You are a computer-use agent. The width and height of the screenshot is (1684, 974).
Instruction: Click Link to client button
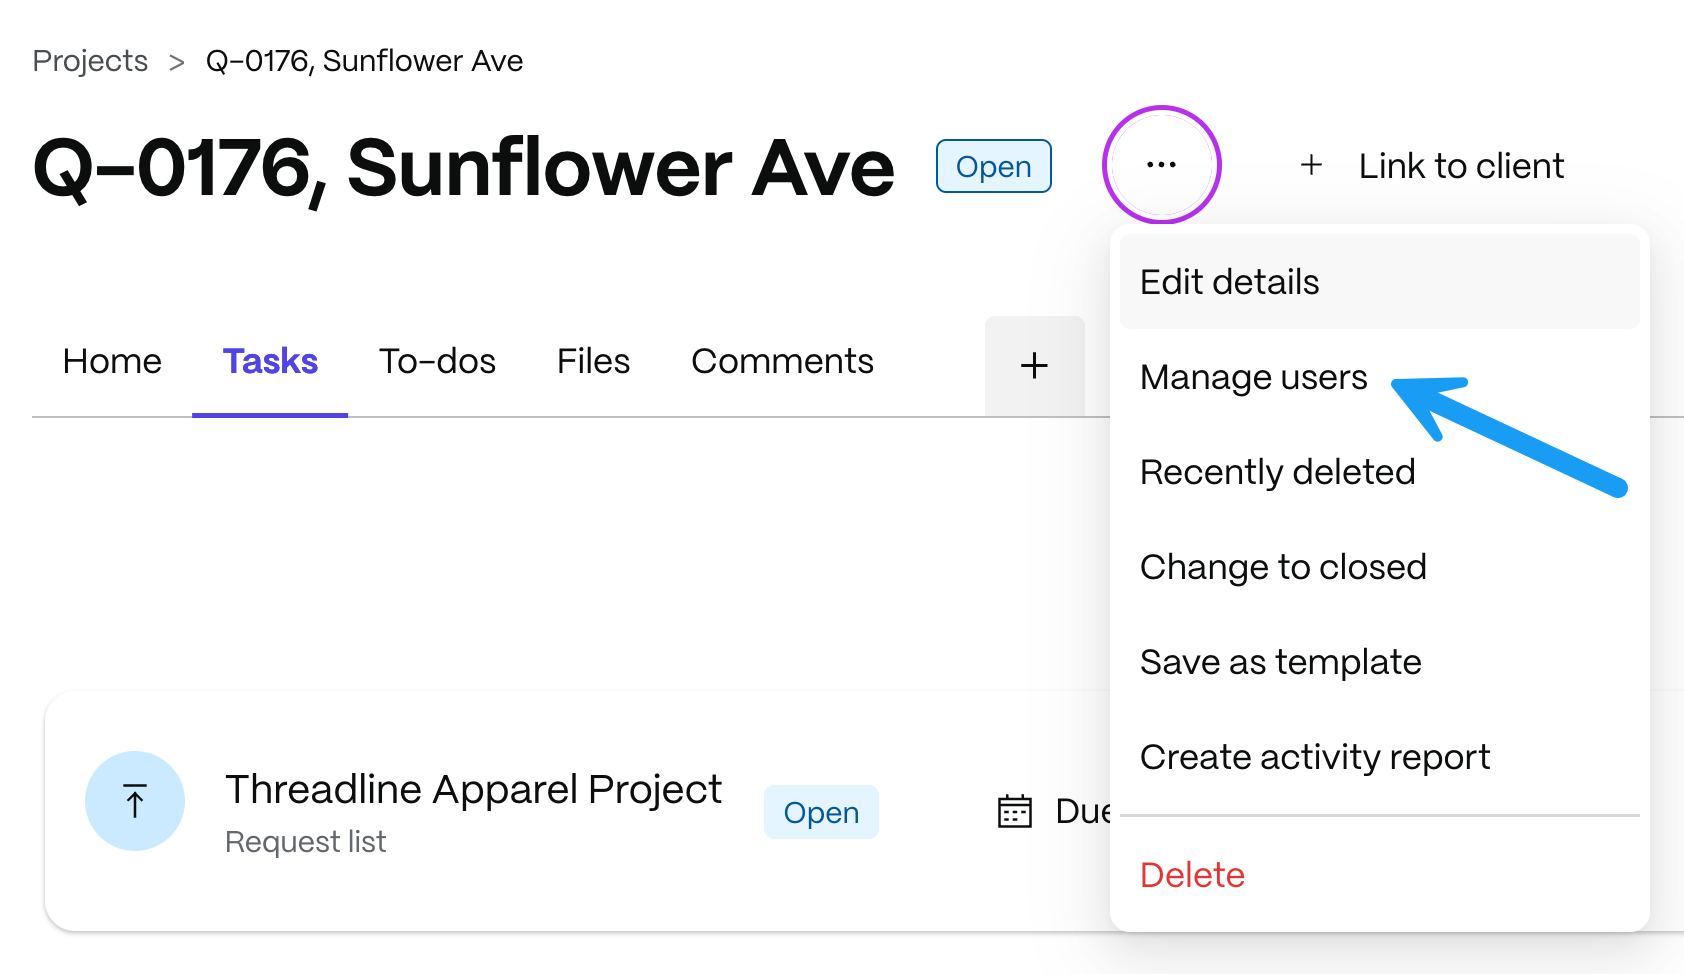tap(1432, 166)
